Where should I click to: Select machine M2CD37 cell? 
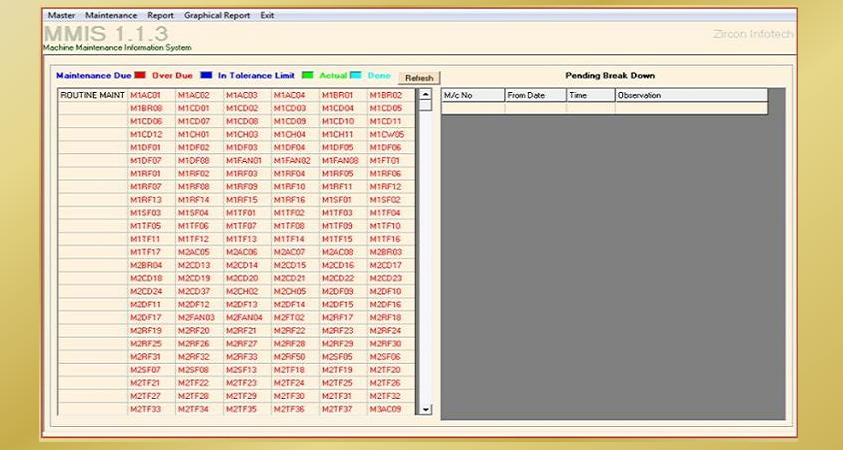pos(199,291)
